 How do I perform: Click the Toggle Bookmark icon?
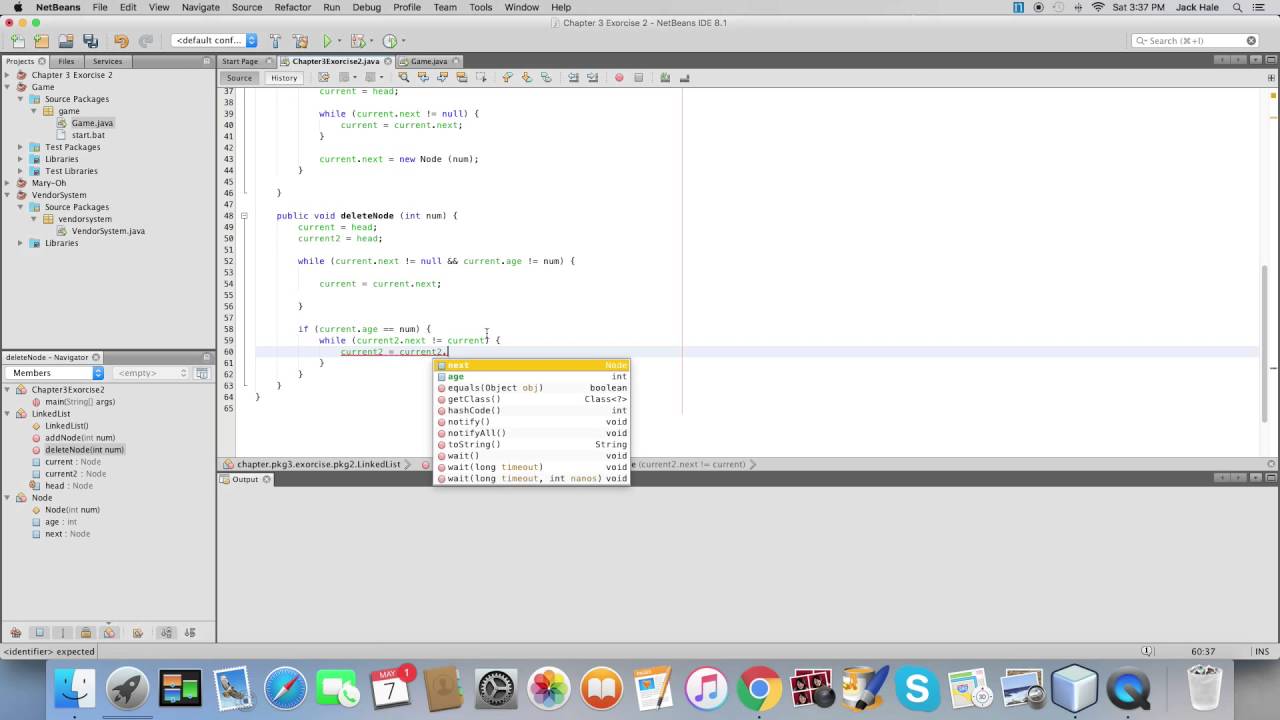[x=546, y=77]
